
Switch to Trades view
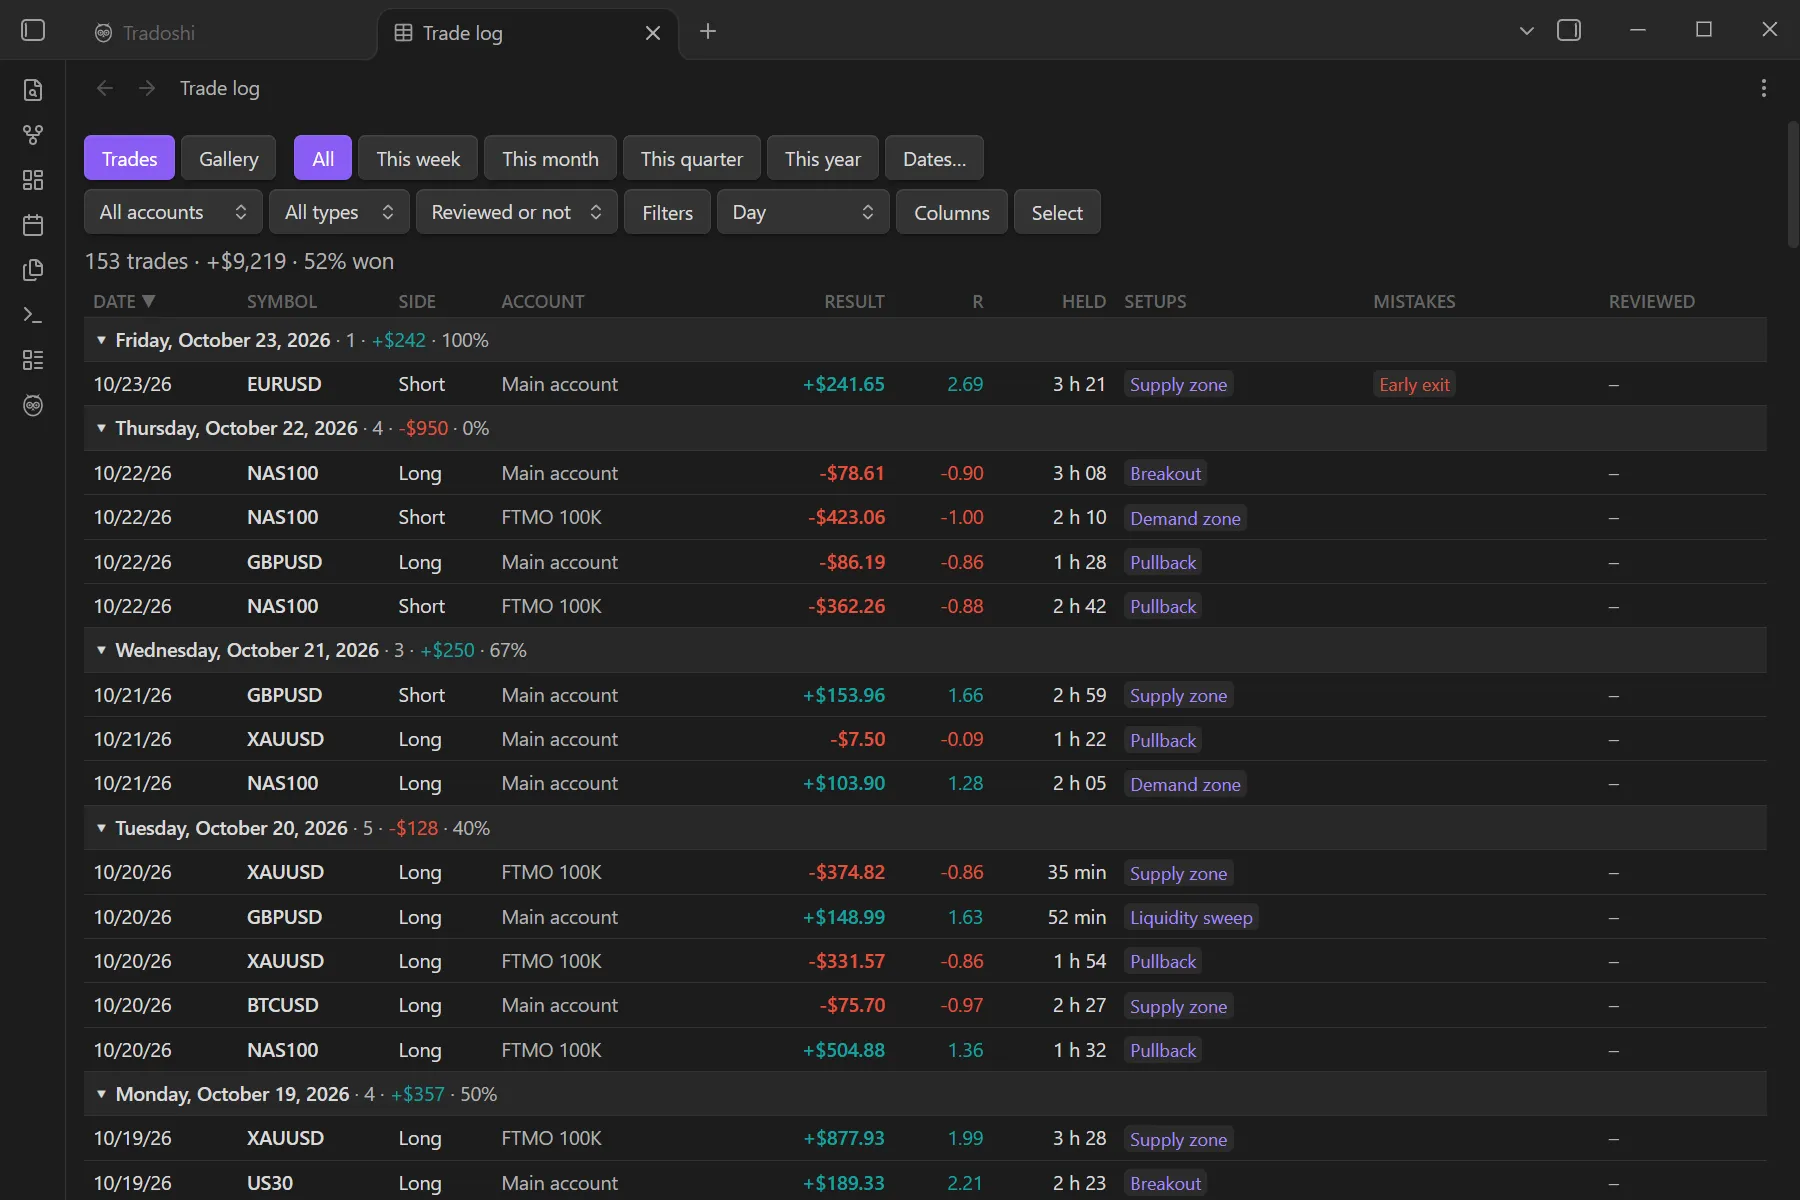tap(129, 158)
